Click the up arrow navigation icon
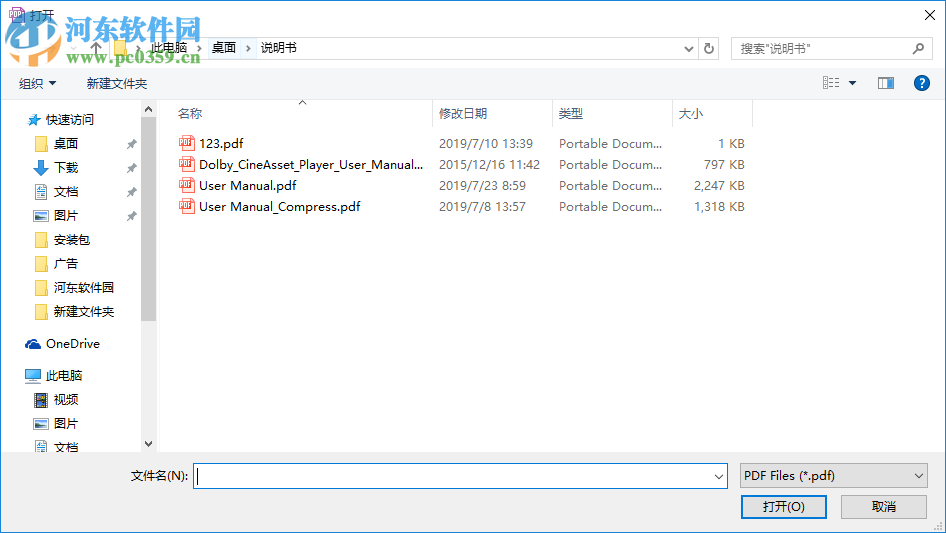Screen dimensions: 946x533 tap(95, 48)
